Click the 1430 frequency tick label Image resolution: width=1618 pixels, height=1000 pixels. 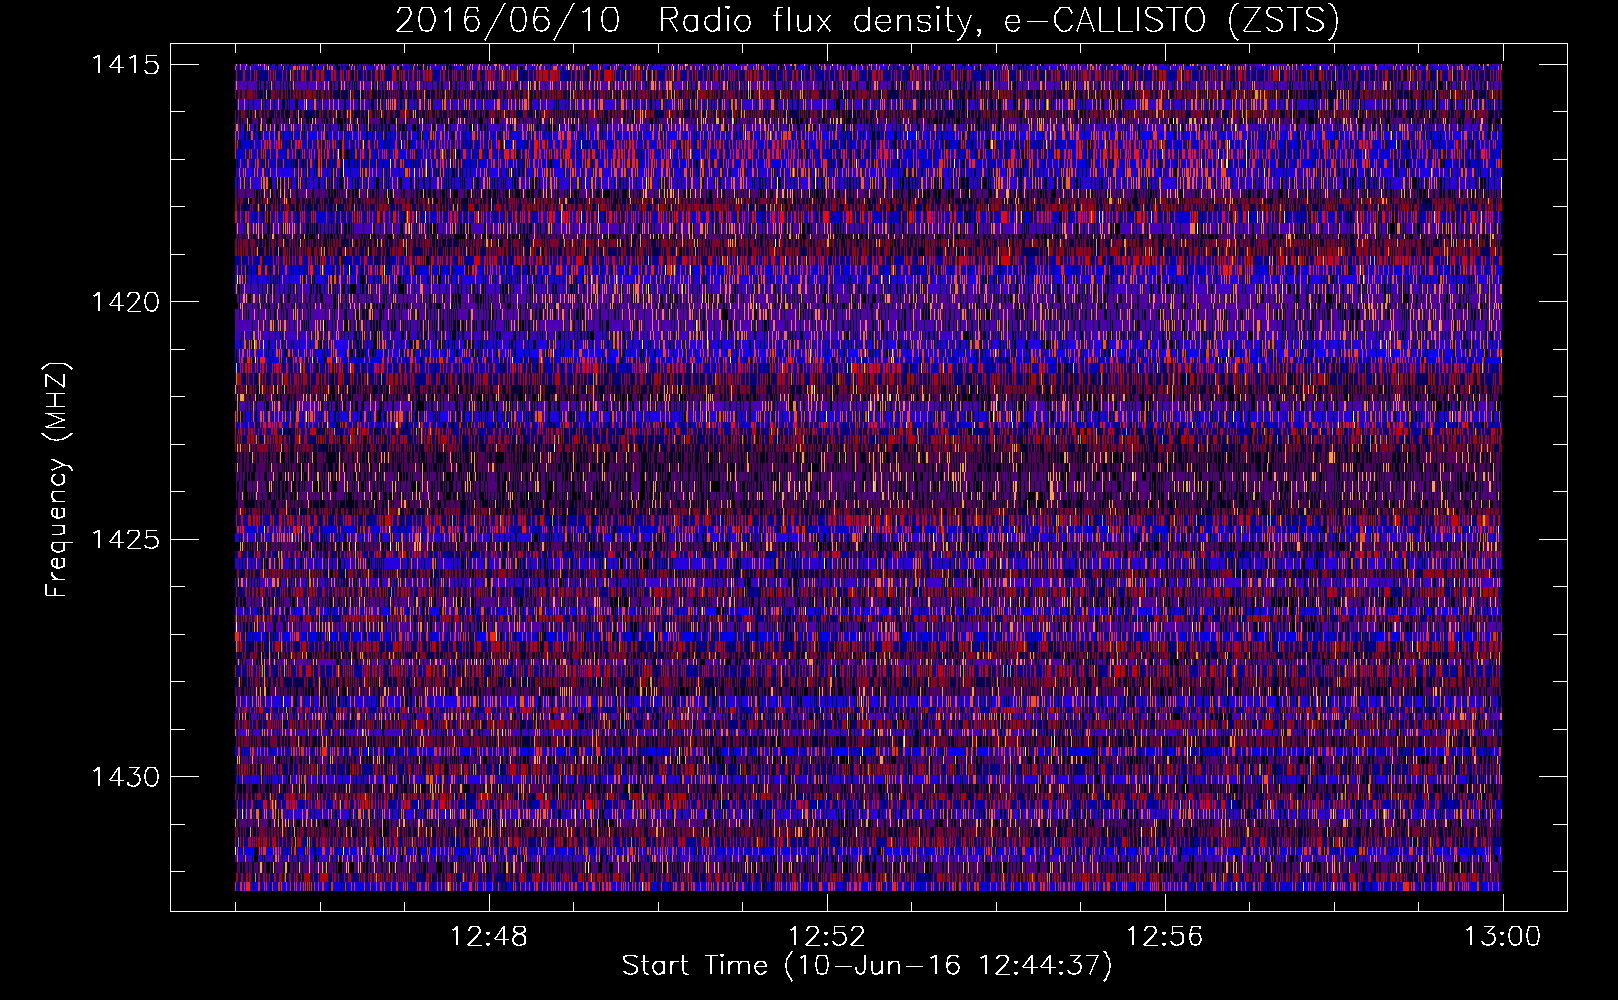pos(126,777)
